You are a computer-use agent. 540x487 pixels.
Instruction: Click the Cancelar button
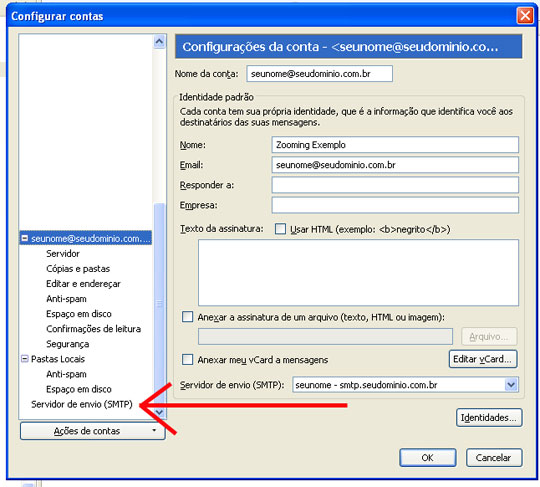point(494,457)
